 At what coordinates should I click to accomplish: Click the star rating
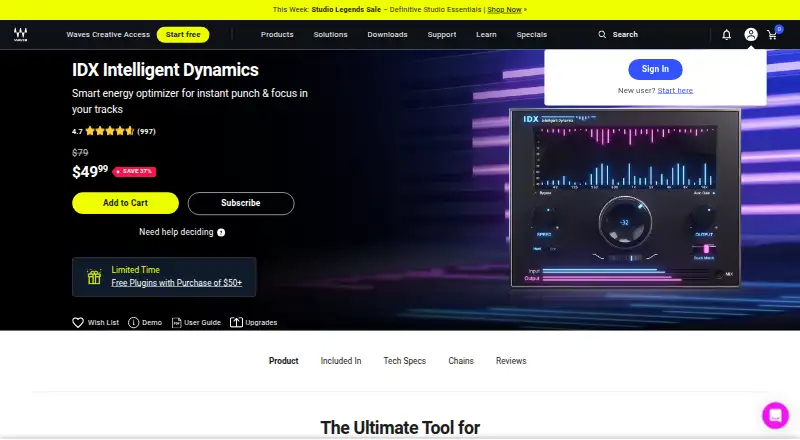[110, 131]
